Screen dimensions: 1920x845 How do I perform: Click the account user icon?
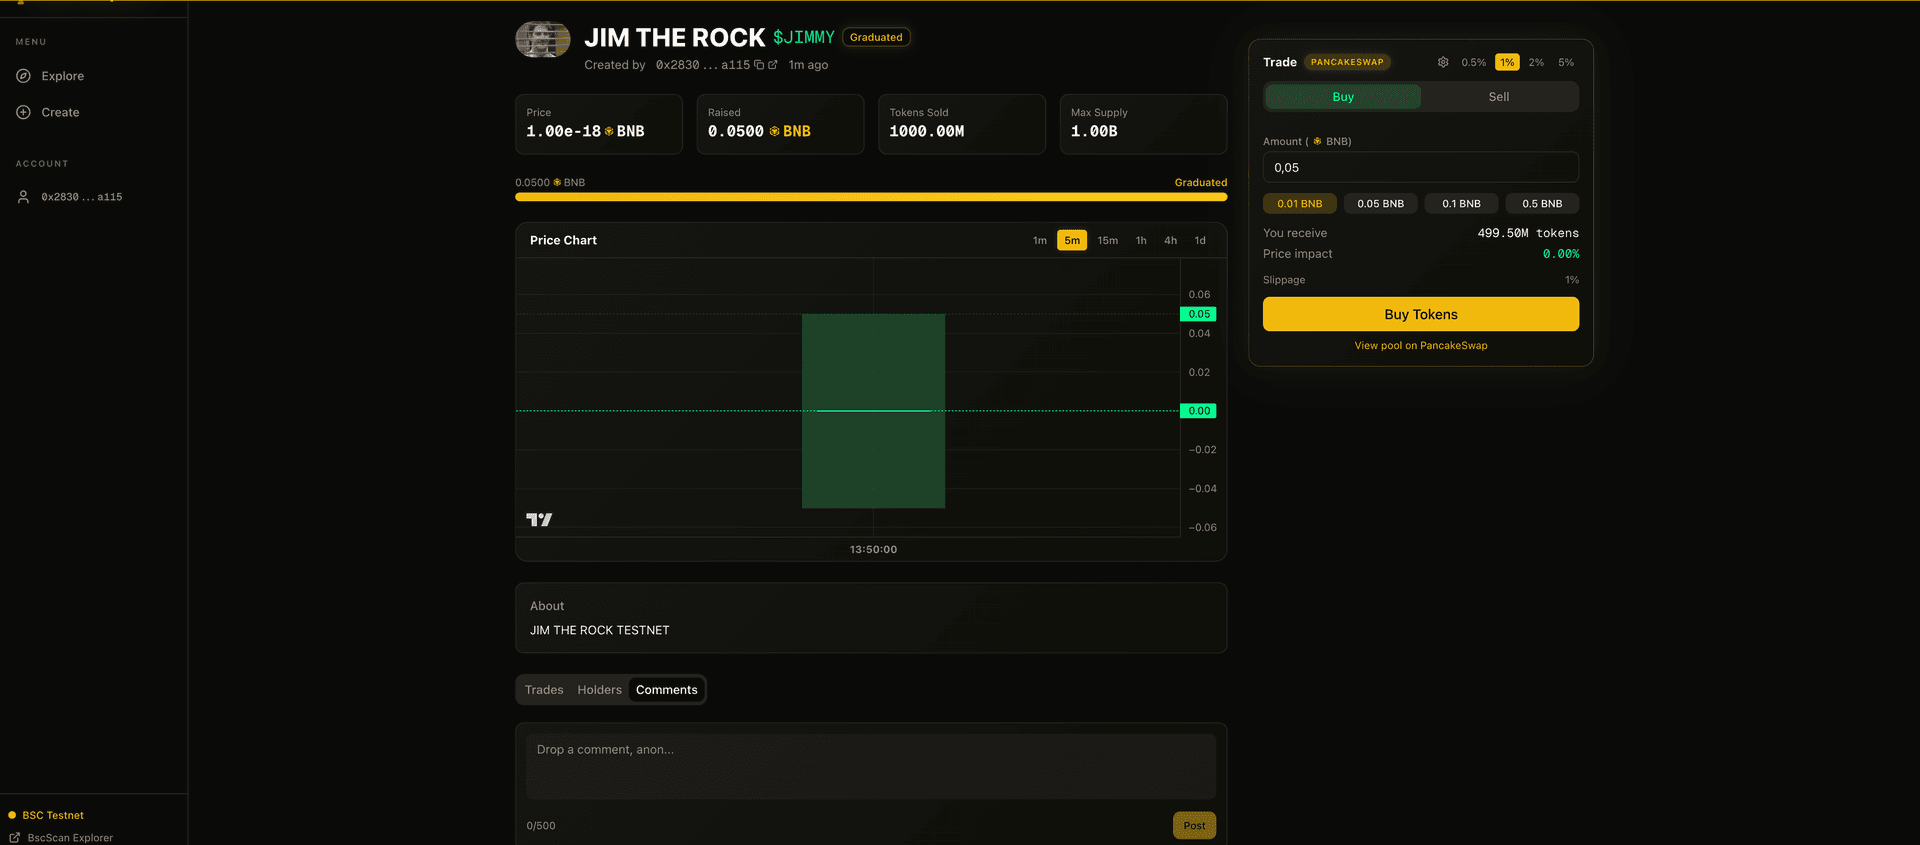(23, 197)
